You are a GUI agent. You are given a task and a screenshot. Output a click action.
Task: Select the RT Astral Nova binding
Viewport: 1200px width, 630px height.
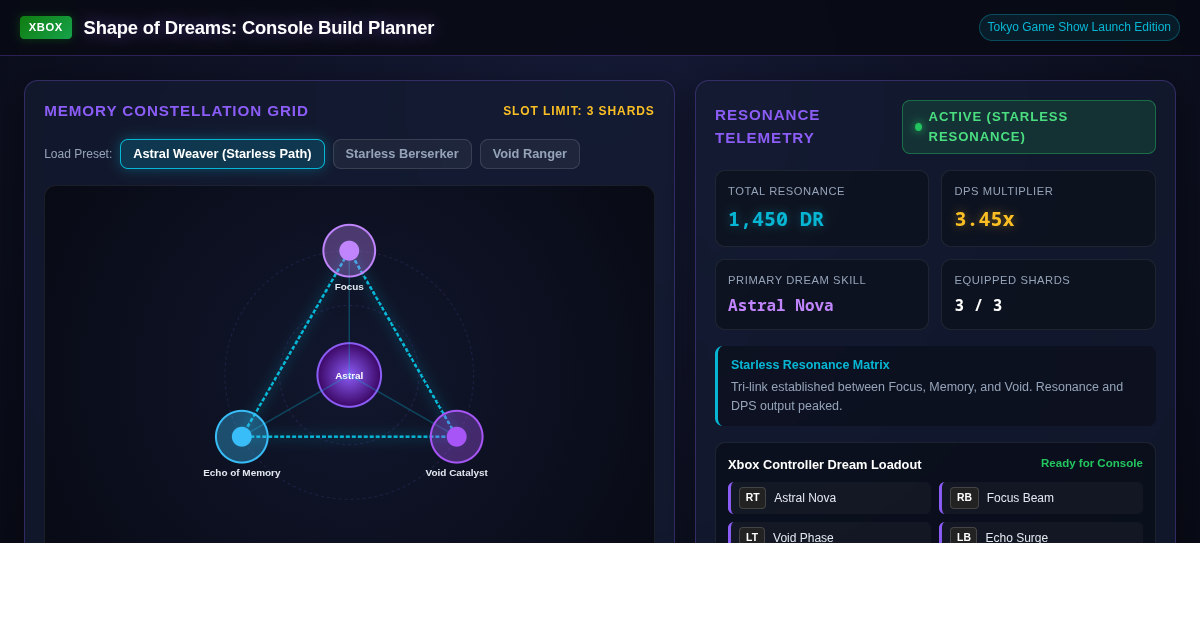pyautogui.click(x=829, y=498)
